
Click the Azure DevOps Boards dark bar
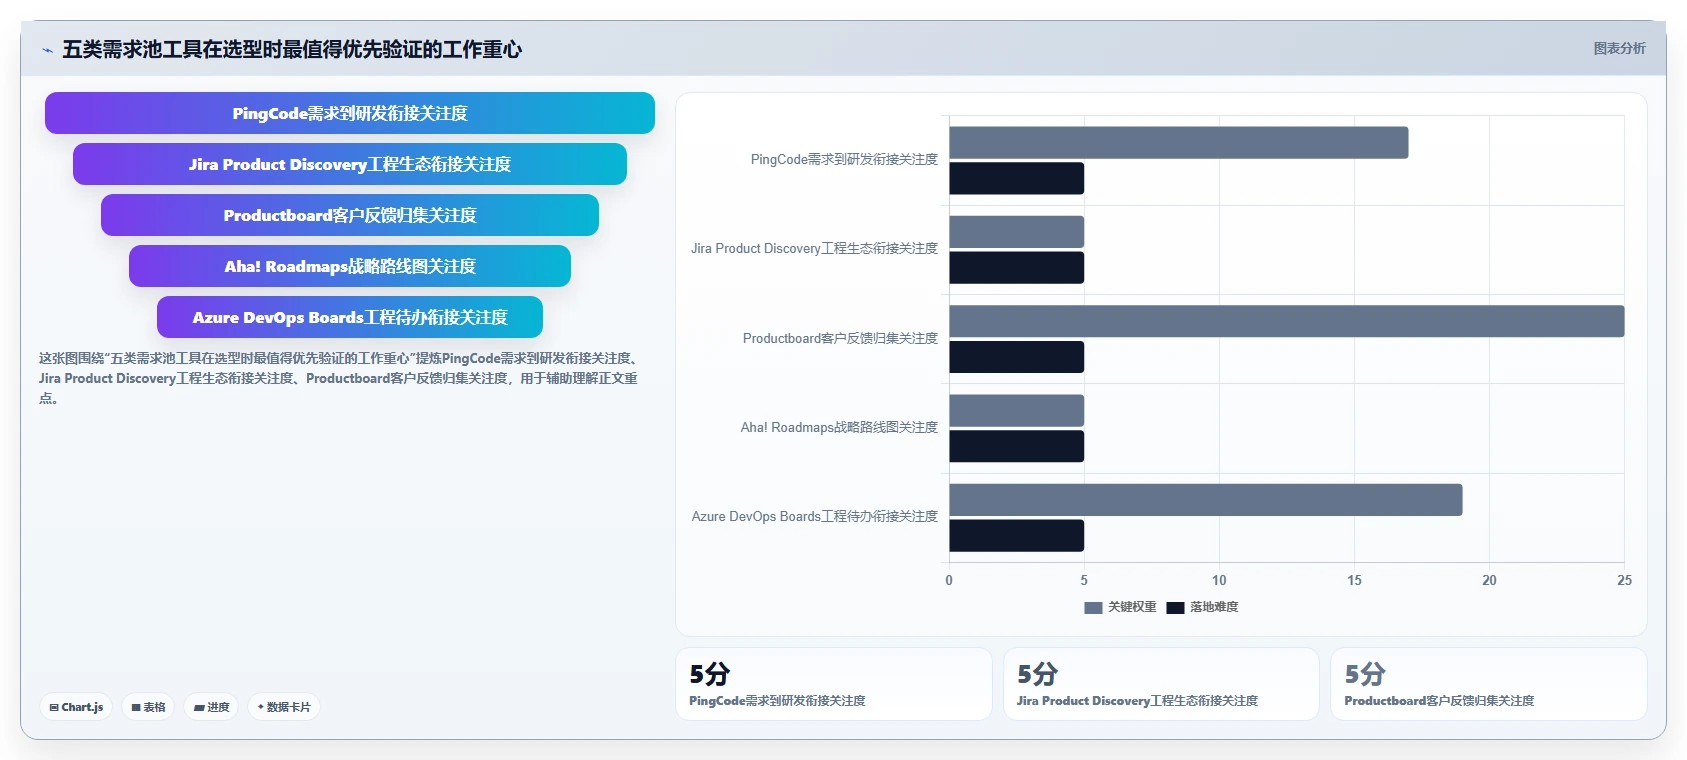(x=1017, y=535)
